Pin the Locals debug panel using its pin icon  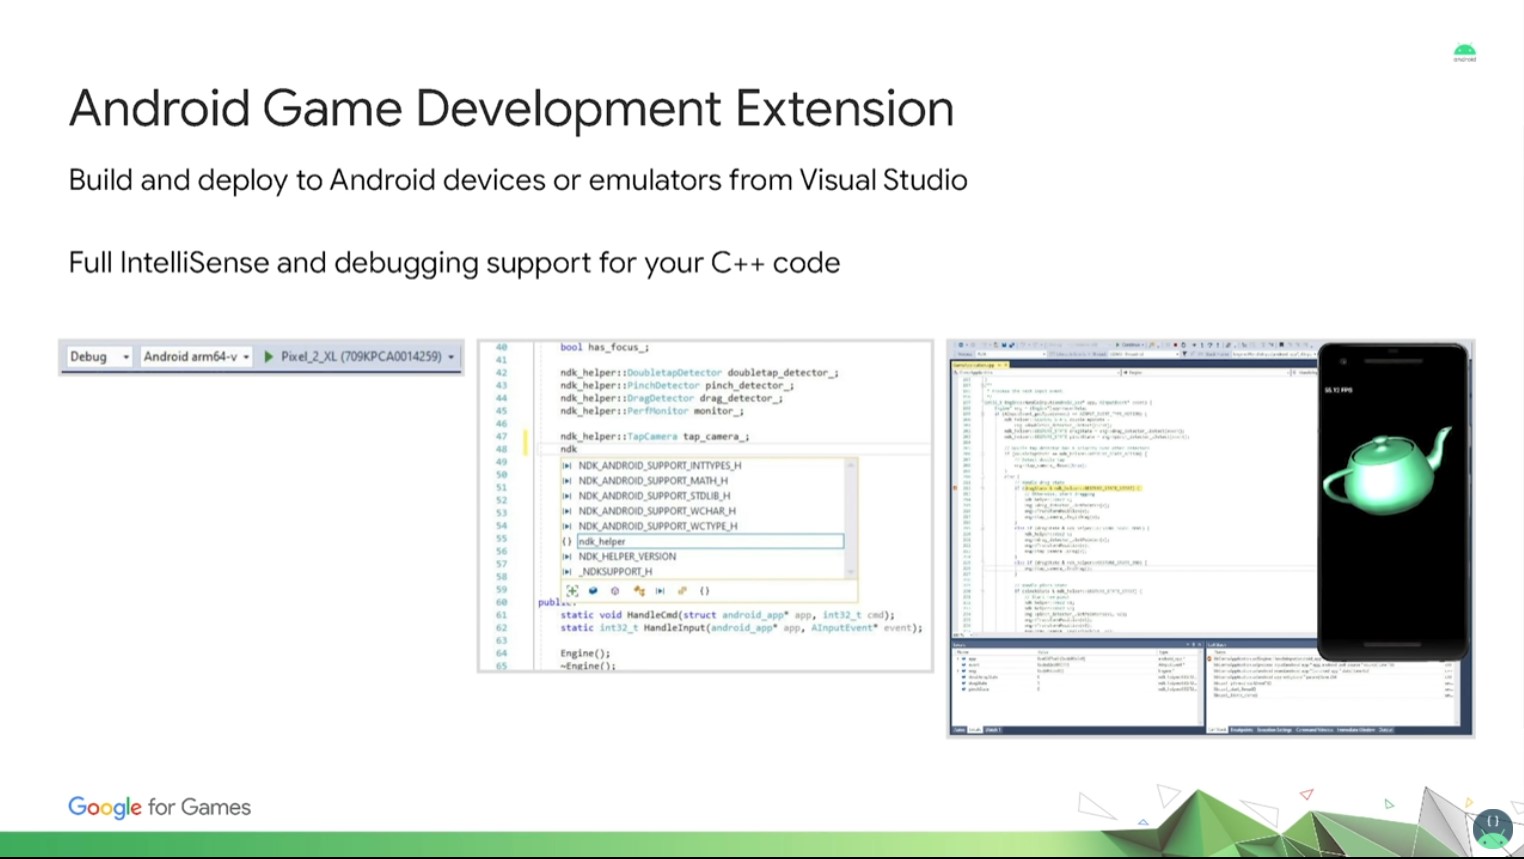pyautogui.click(x=1193, y=644)
